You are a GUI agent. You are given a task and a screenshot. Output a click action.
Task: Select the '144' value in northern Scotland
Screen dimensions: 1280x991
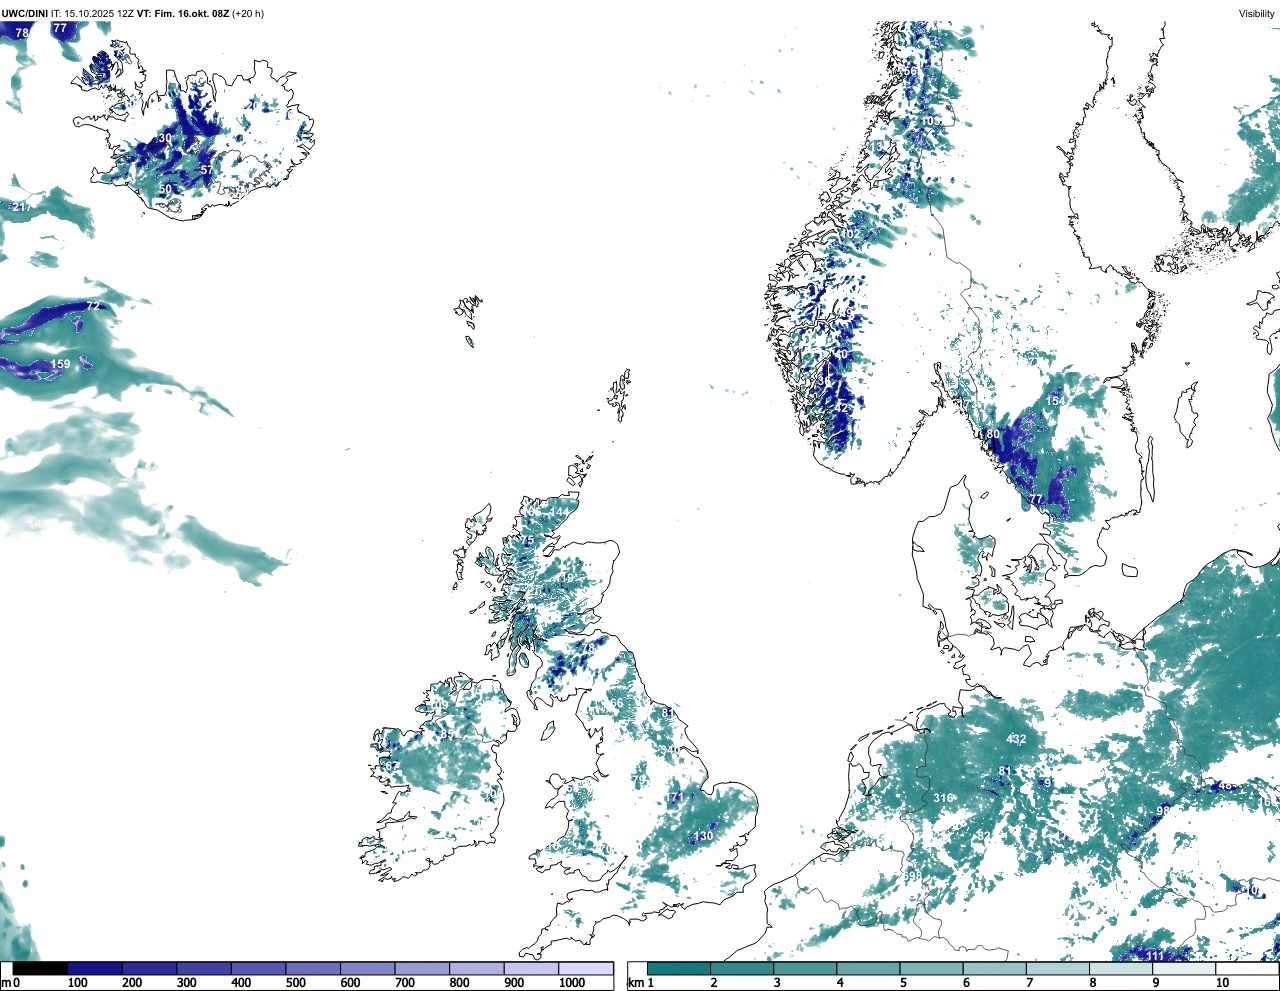click(x=559, y=512)
